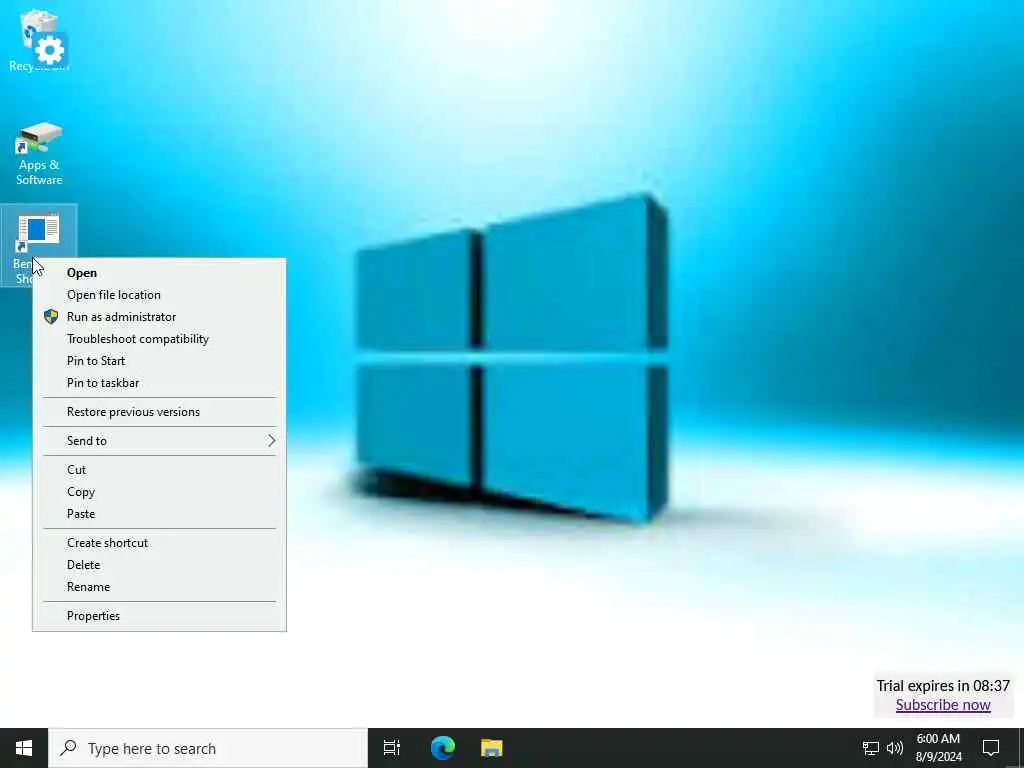This screenshot has height=768, width=1024.
Task: Open Task View from the taskbar
Action: click(392, 748)
